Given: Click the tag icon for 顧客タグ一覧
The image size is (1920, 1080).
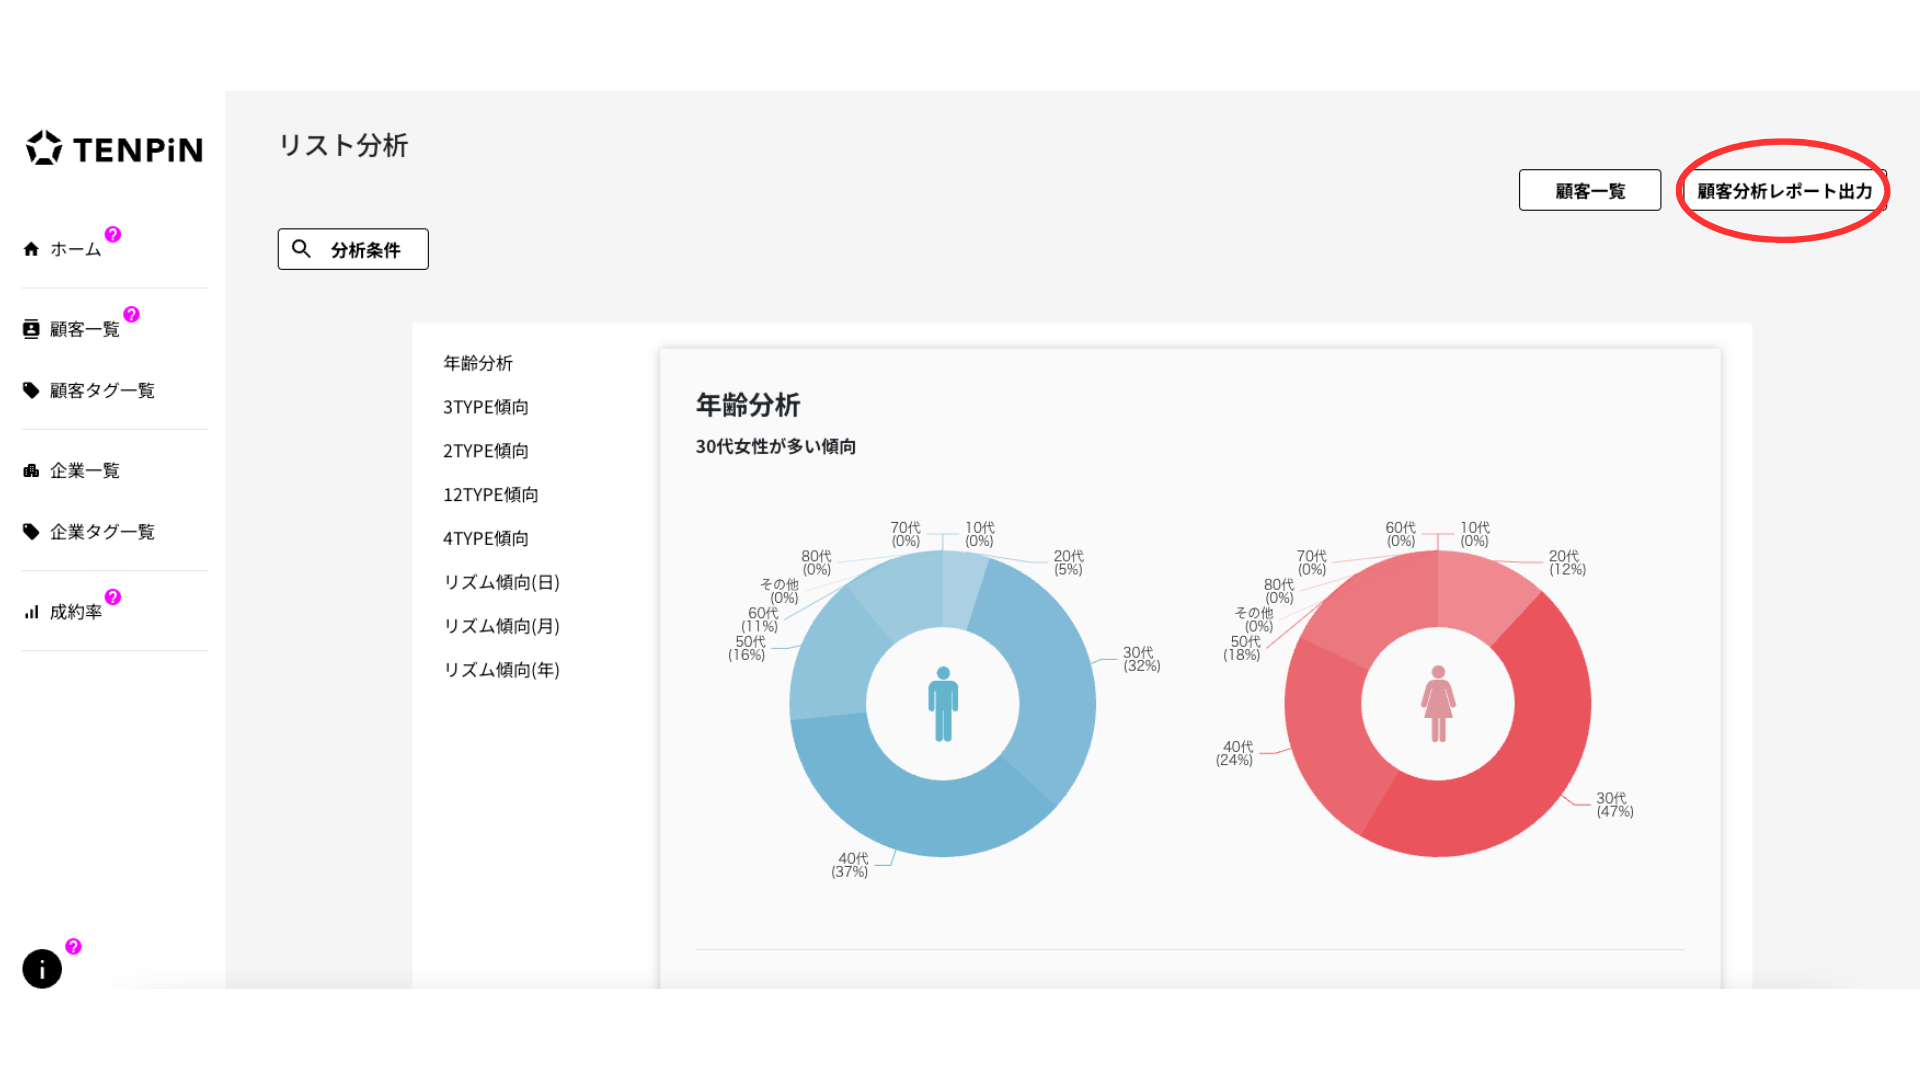Looking at the screenshot, I should pos(31,391).
